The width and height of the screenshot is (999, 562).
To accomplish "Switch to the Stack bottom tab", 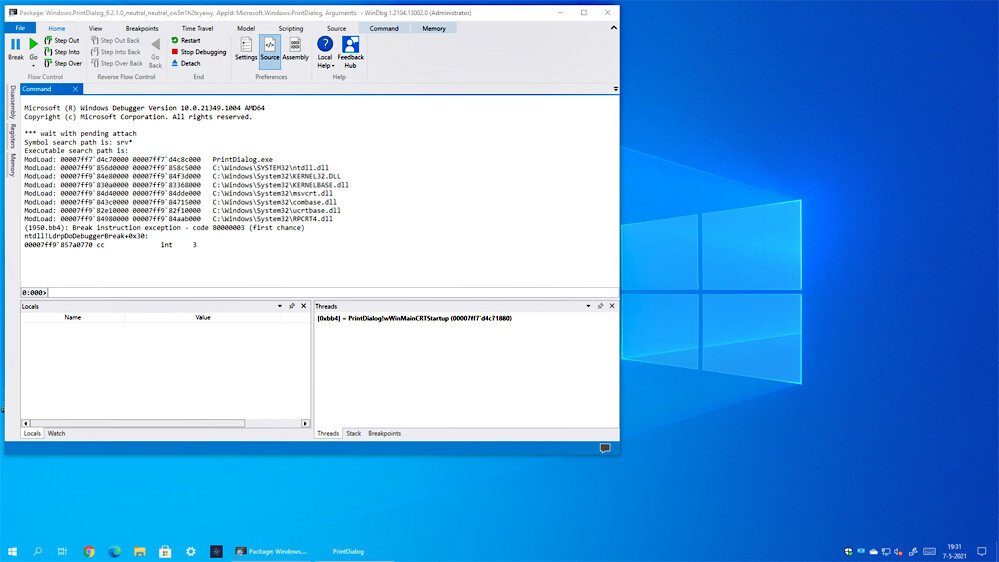I will [x=354, y=433].
